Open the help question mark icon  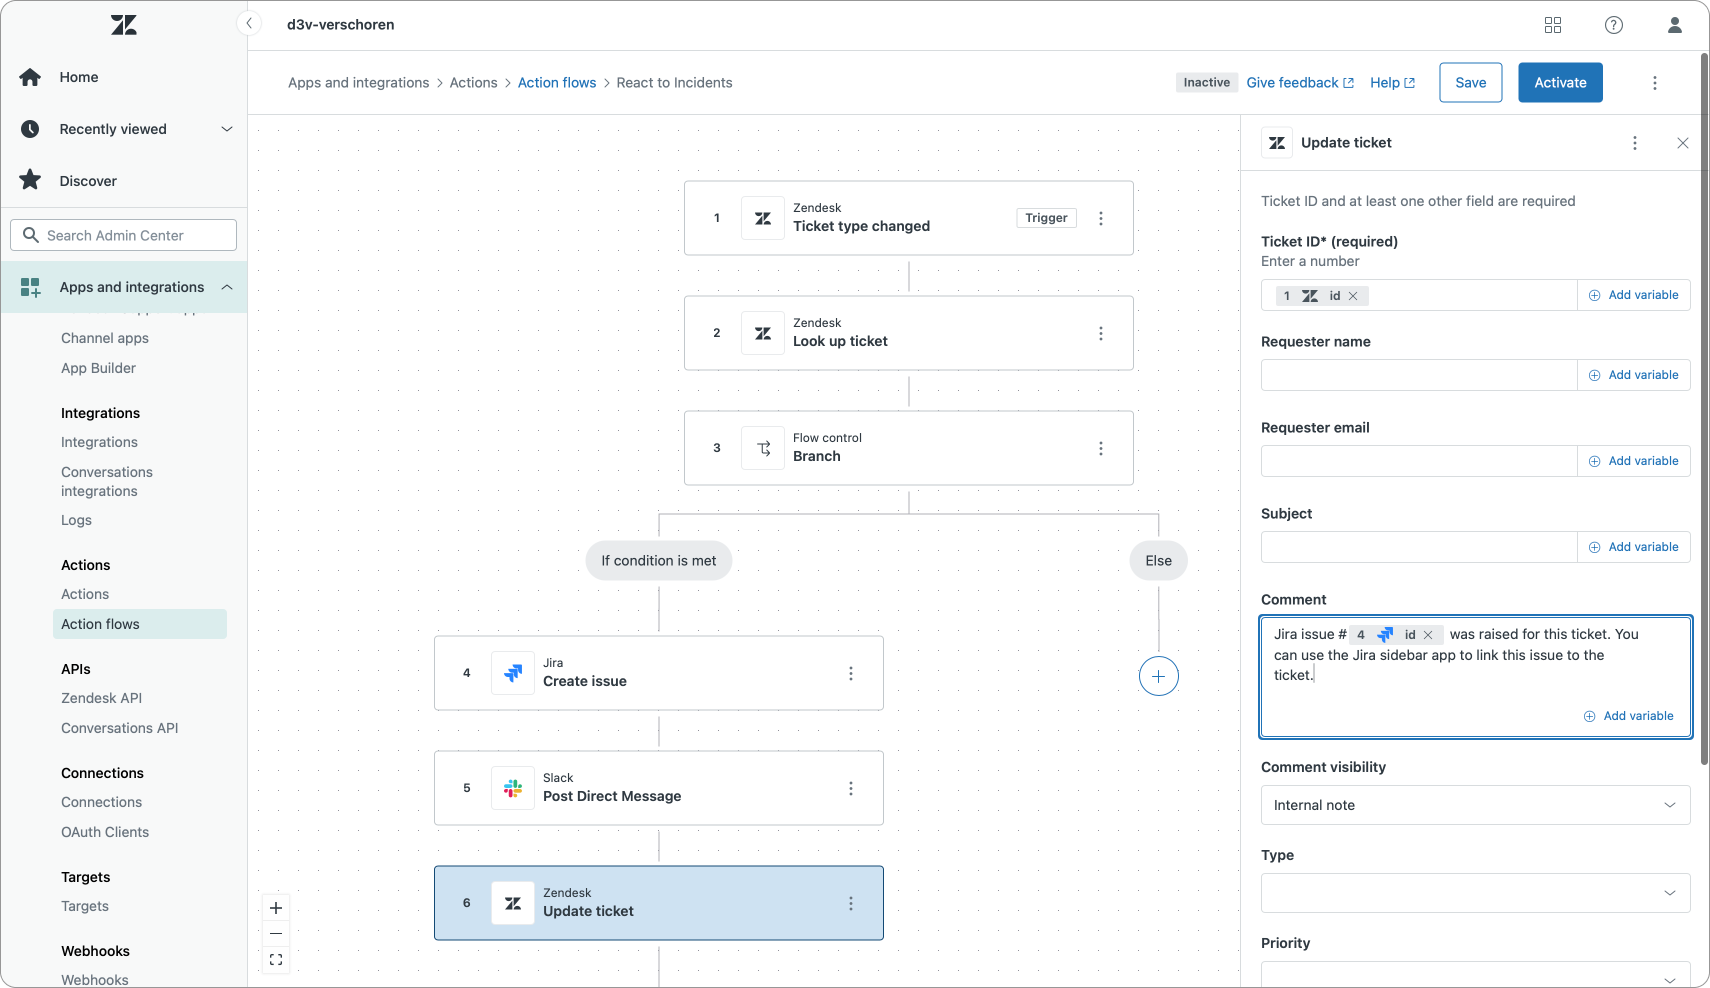click(x=1614, y=25)
